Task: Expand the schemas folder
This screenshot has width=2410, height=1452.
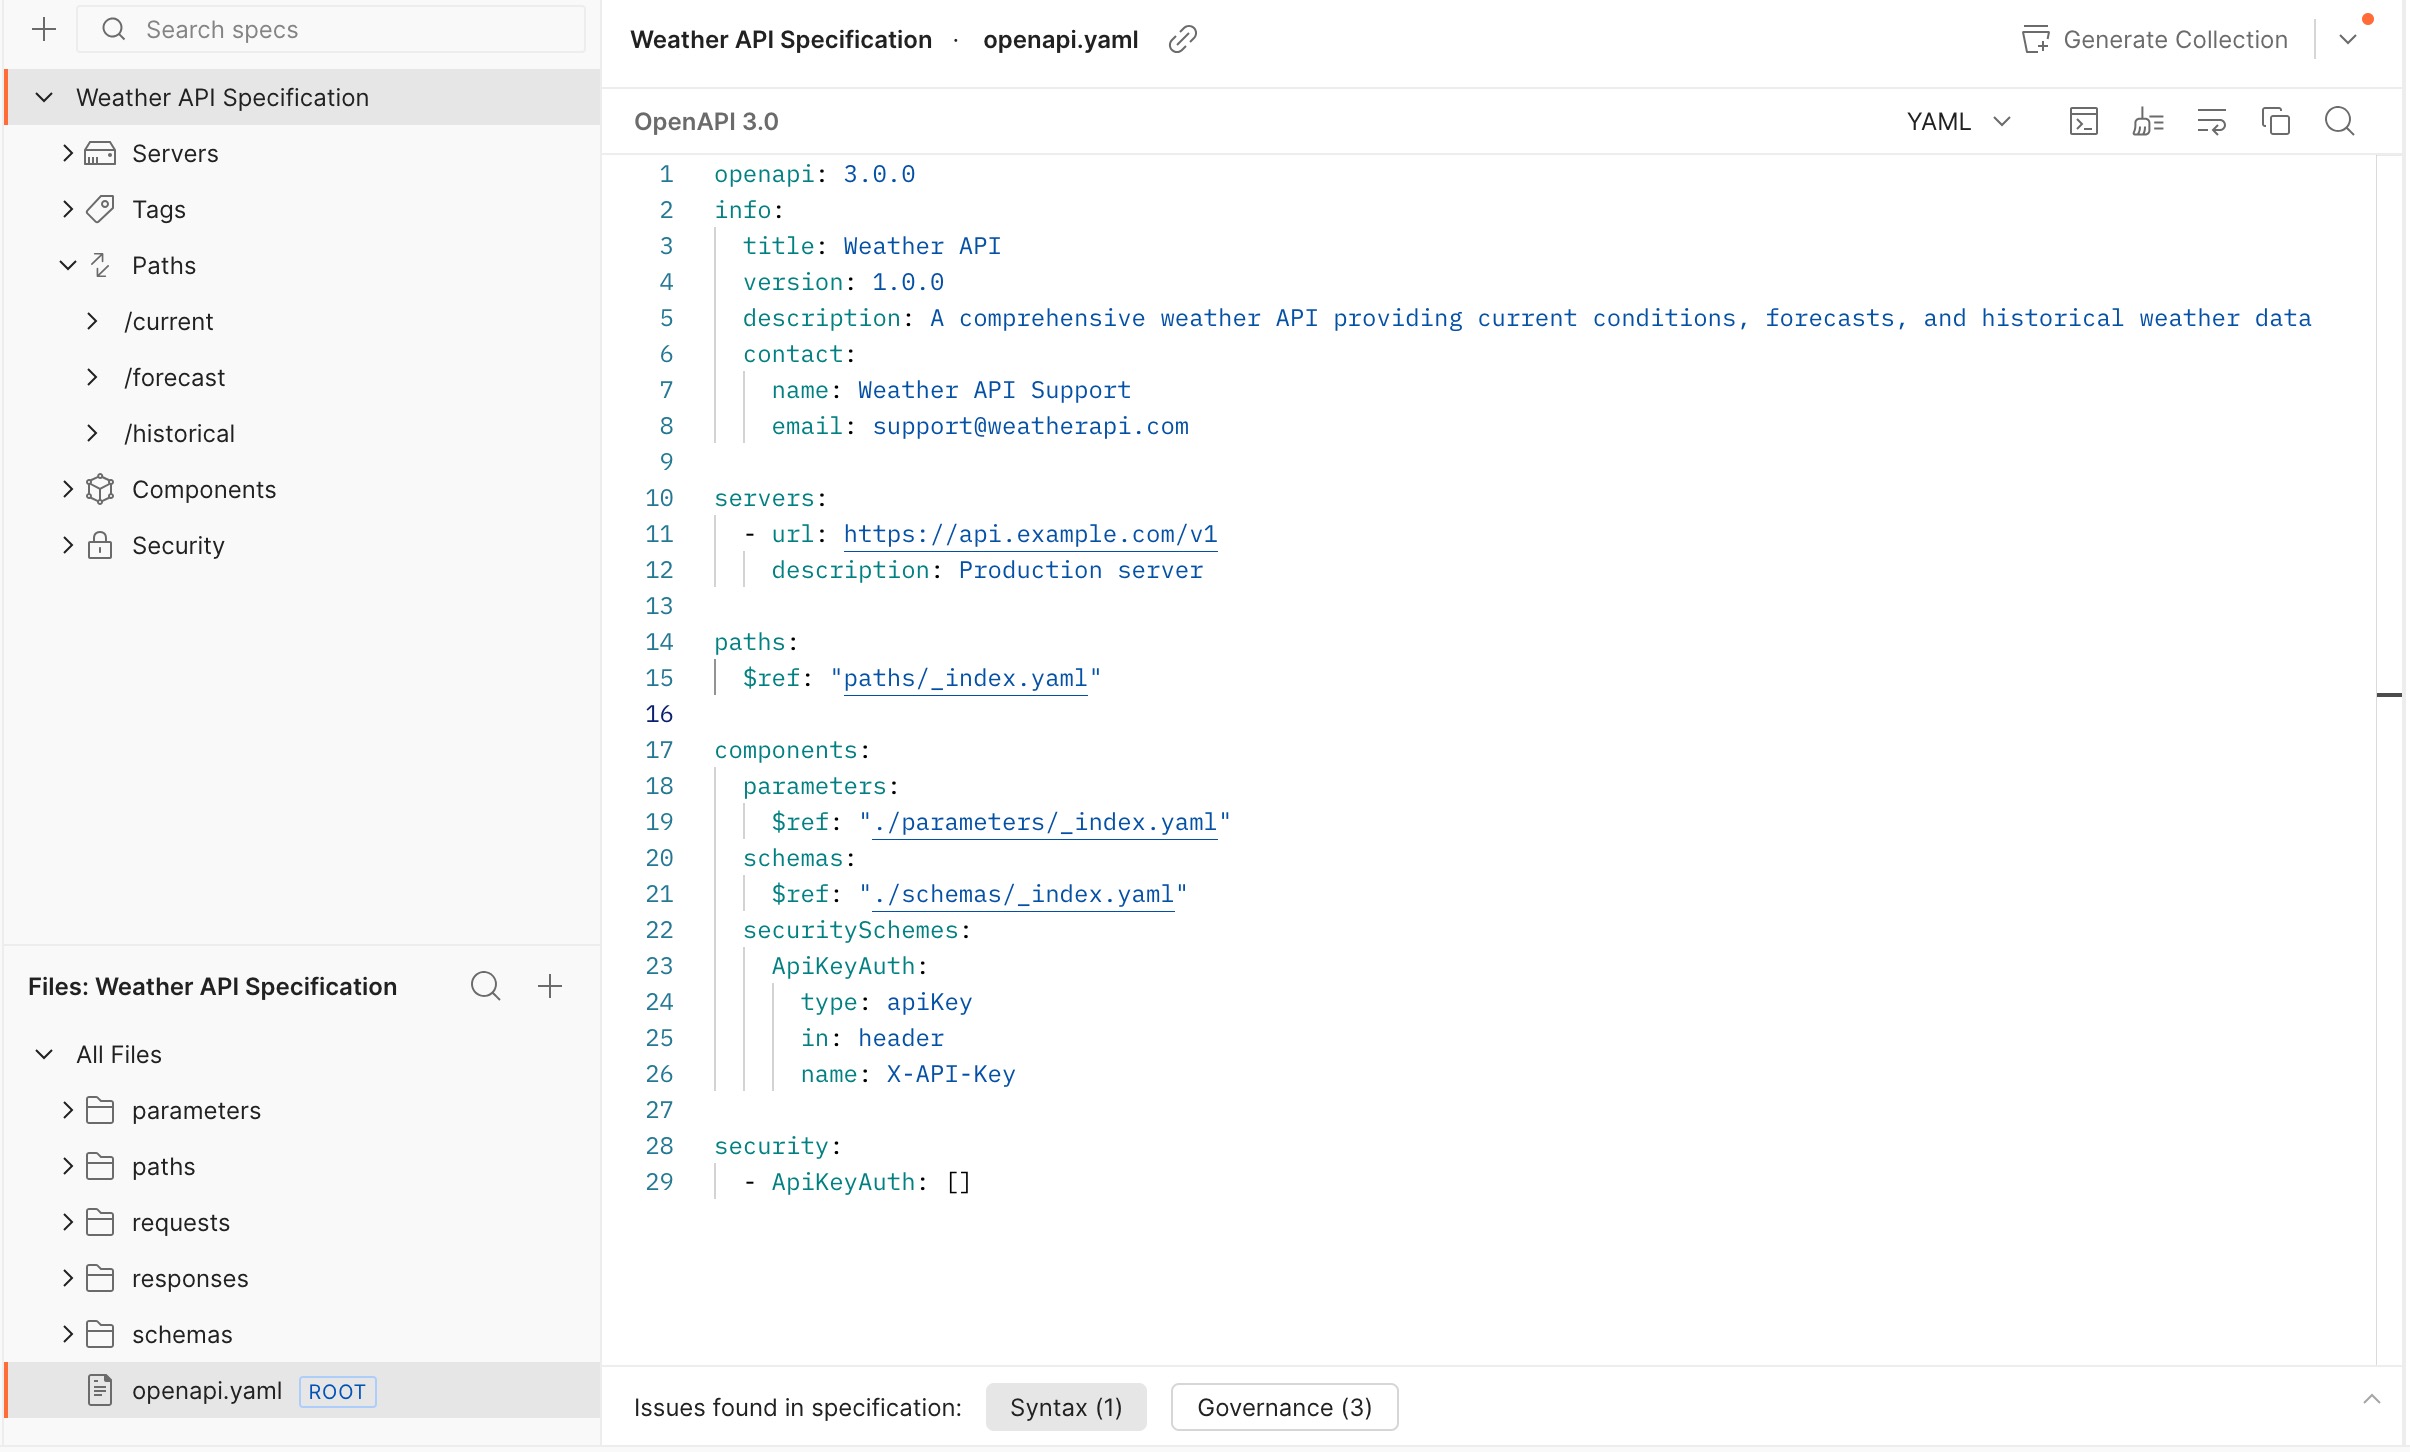Action: (x=67, y=1334)
